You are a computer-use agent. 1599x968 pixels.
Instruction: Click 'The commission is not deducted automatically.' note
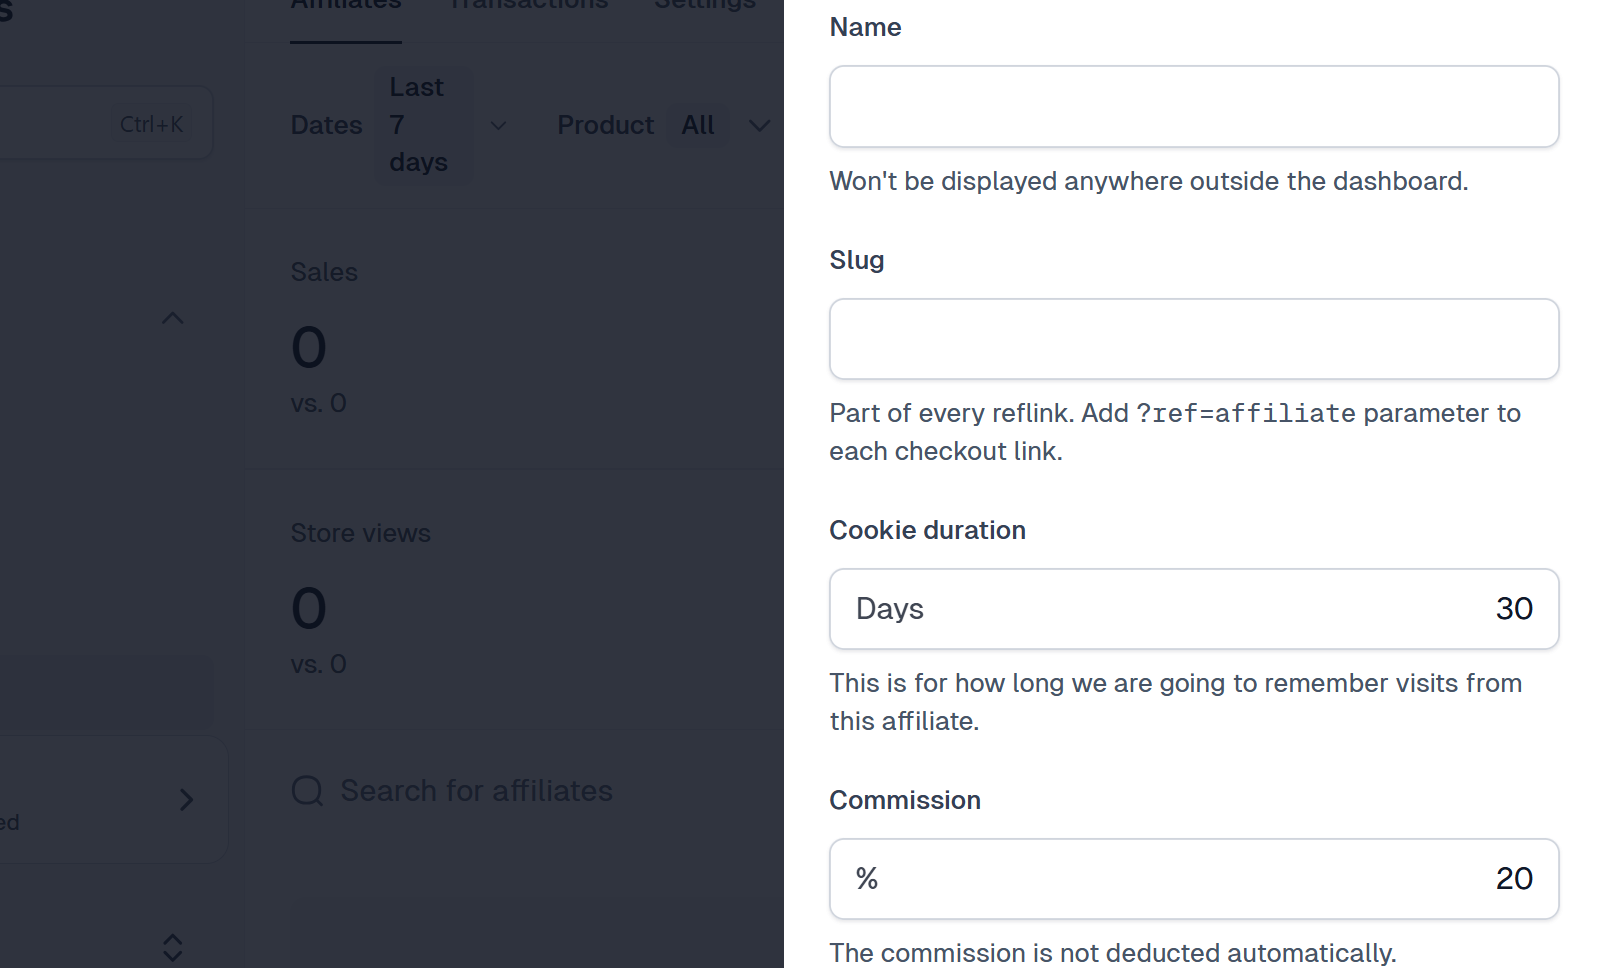[1113, 953]
